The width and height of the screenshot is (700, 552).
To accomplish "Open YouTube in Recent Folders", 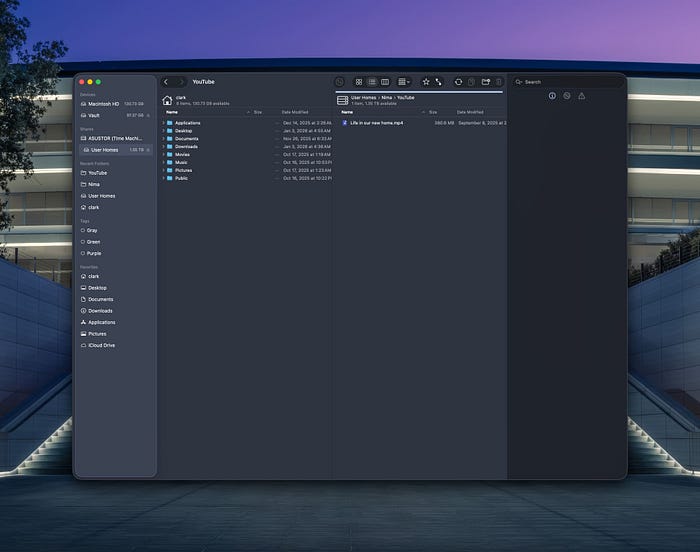I will click(116, 173).
